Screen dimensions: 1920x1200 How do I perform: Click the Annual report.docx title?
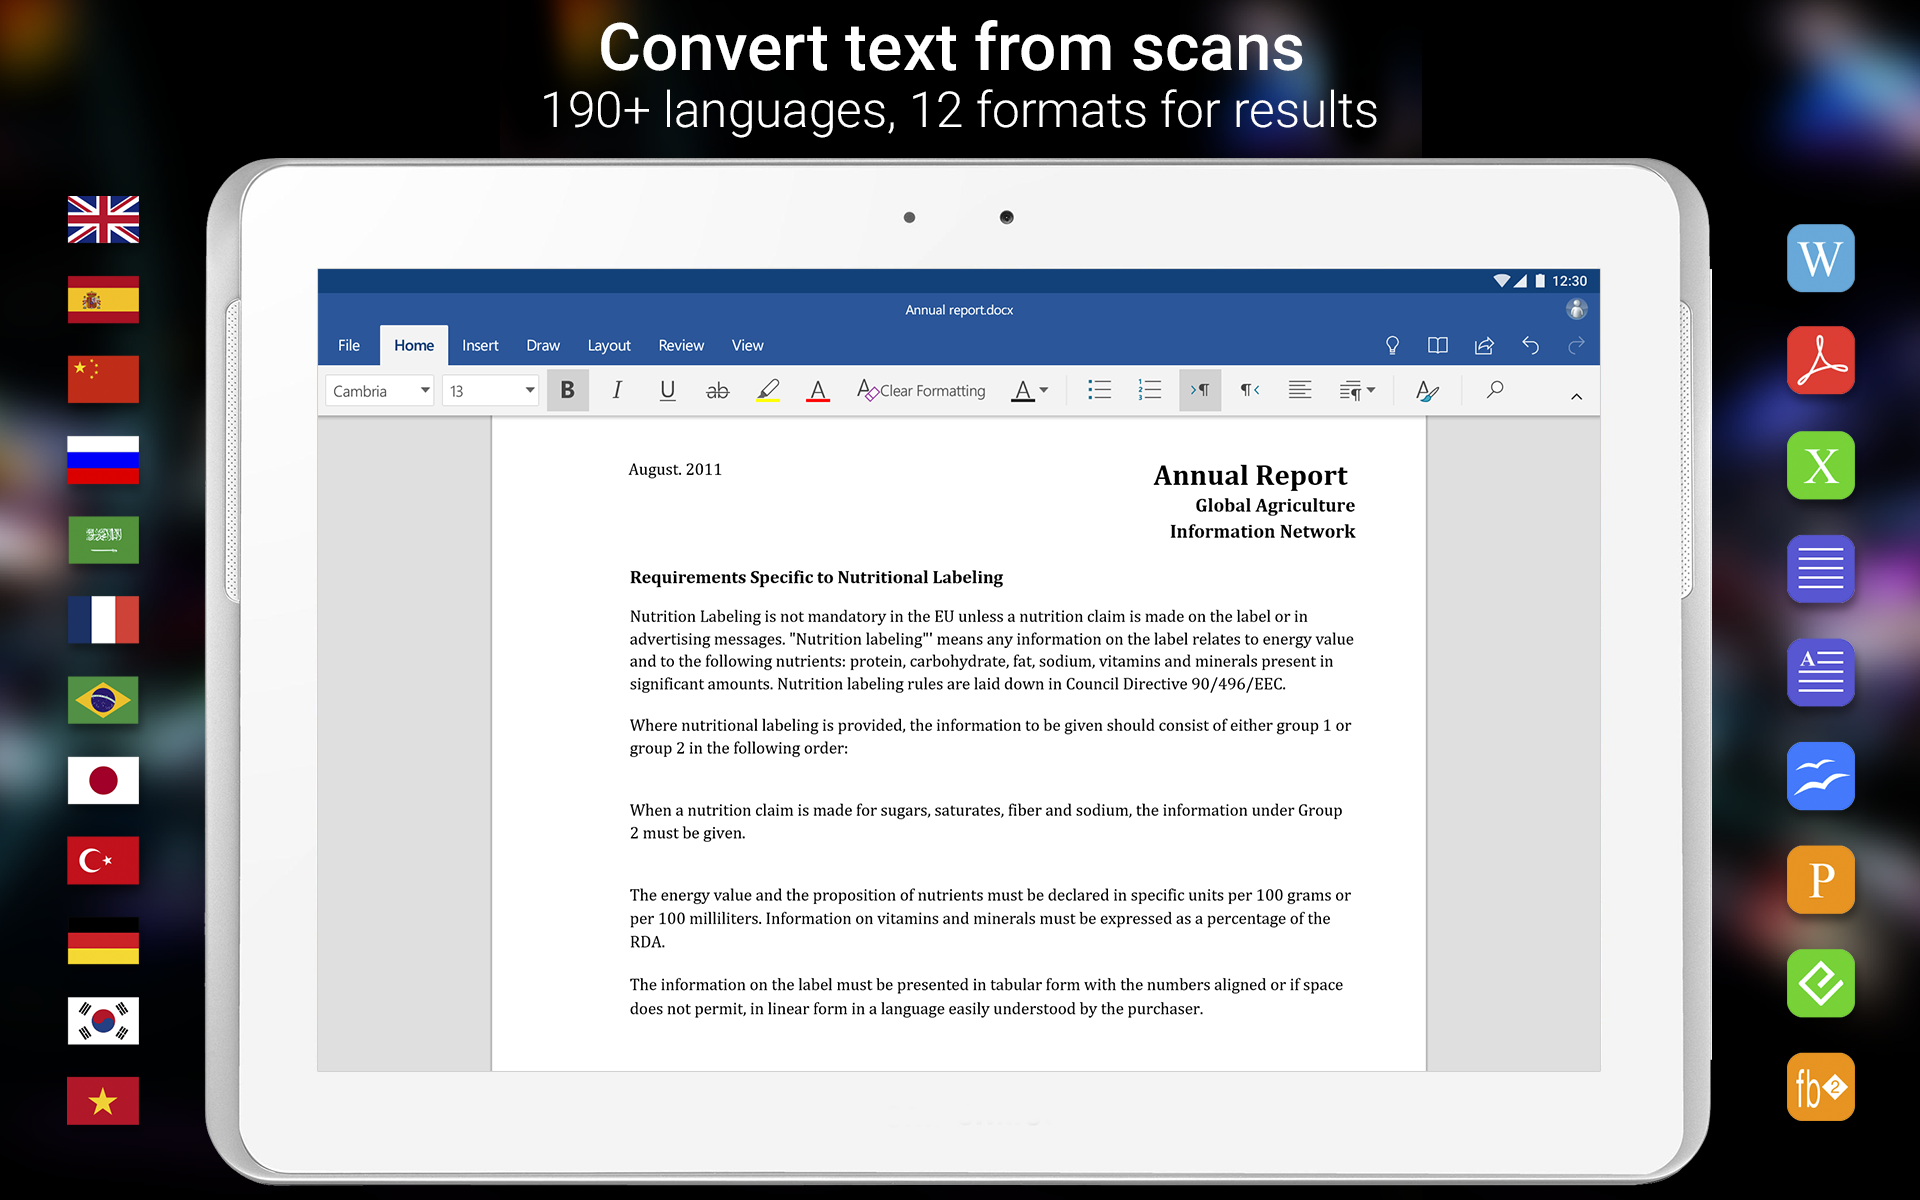point(959,310)
